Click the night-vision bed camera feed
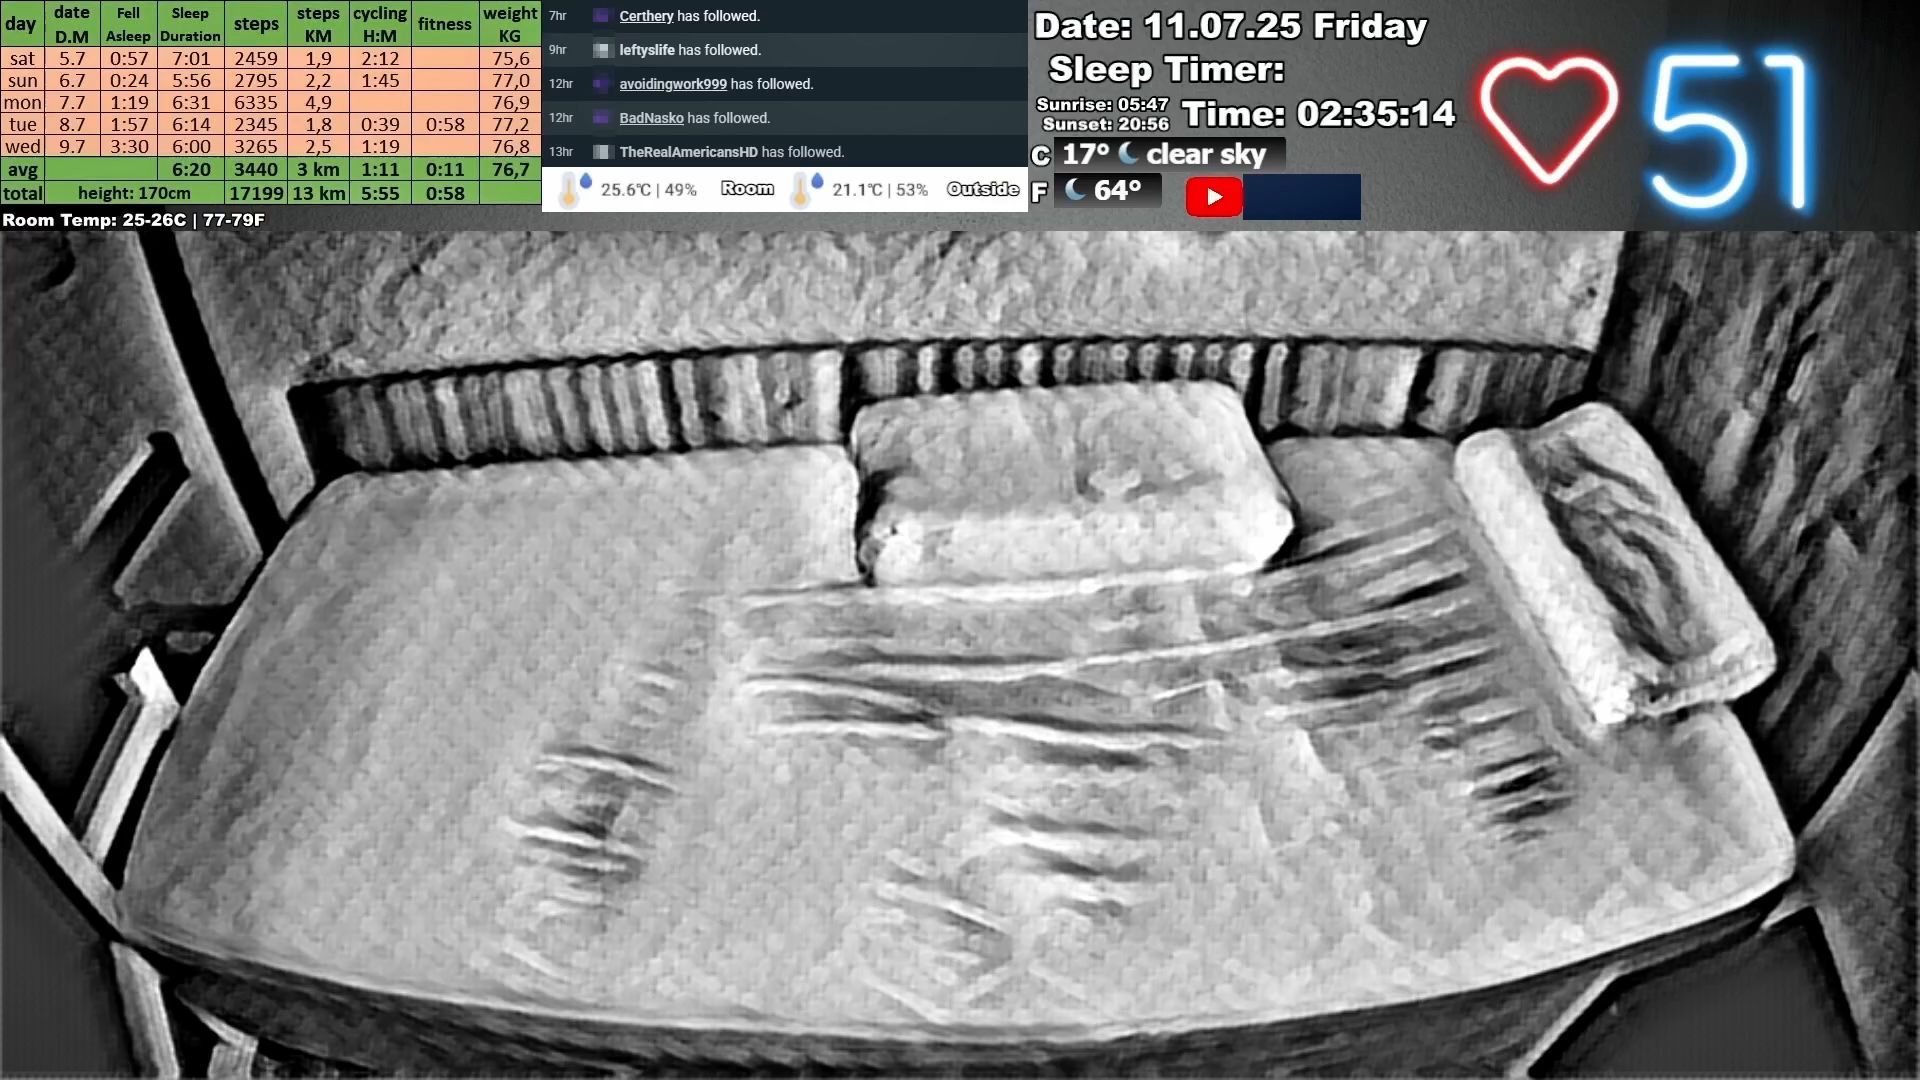The width and height of the screenshot is (1920, 1080). (x=960, y=655)
